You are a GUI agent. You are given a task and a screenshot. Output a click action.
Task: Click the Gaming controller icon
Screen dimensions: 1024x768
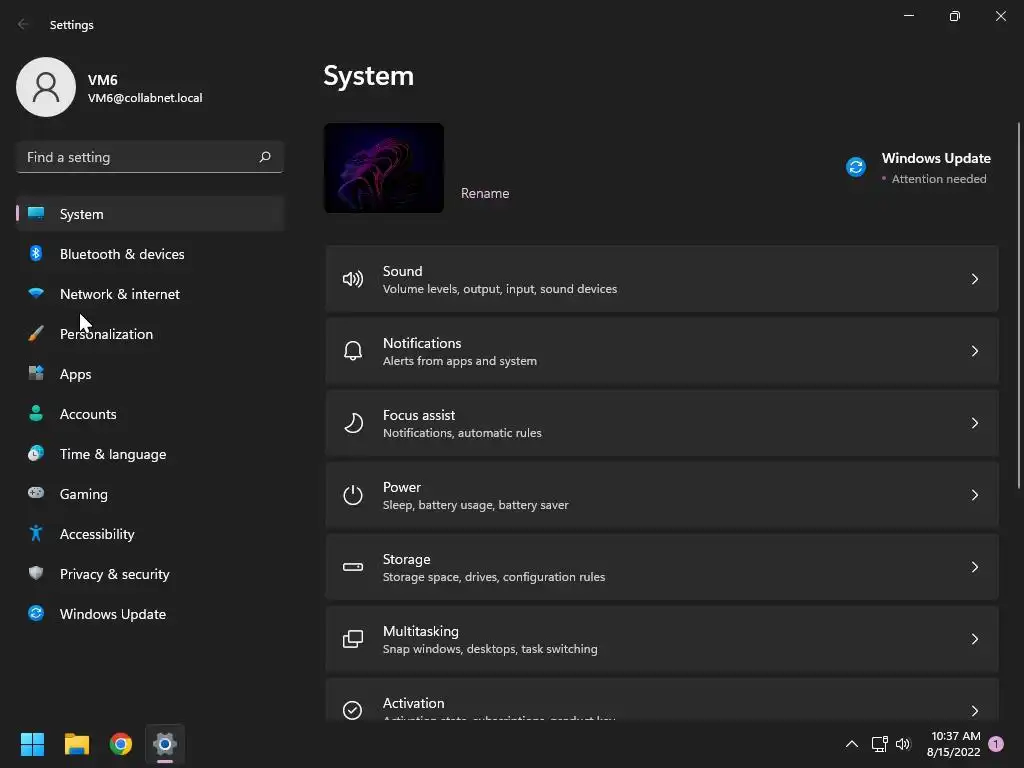[36, 494]
